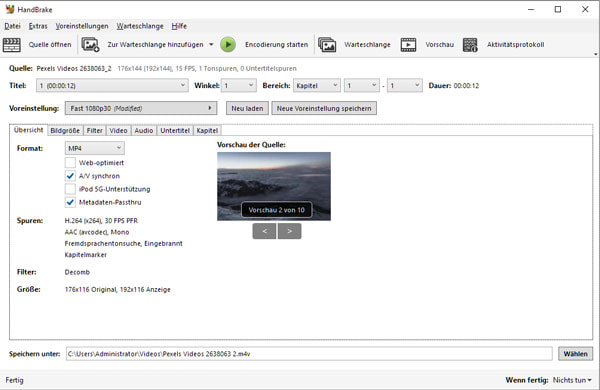Open the 'Warteschlange' toolbar item
Viewport: 600px width, 390px height.
coord(367,45)
